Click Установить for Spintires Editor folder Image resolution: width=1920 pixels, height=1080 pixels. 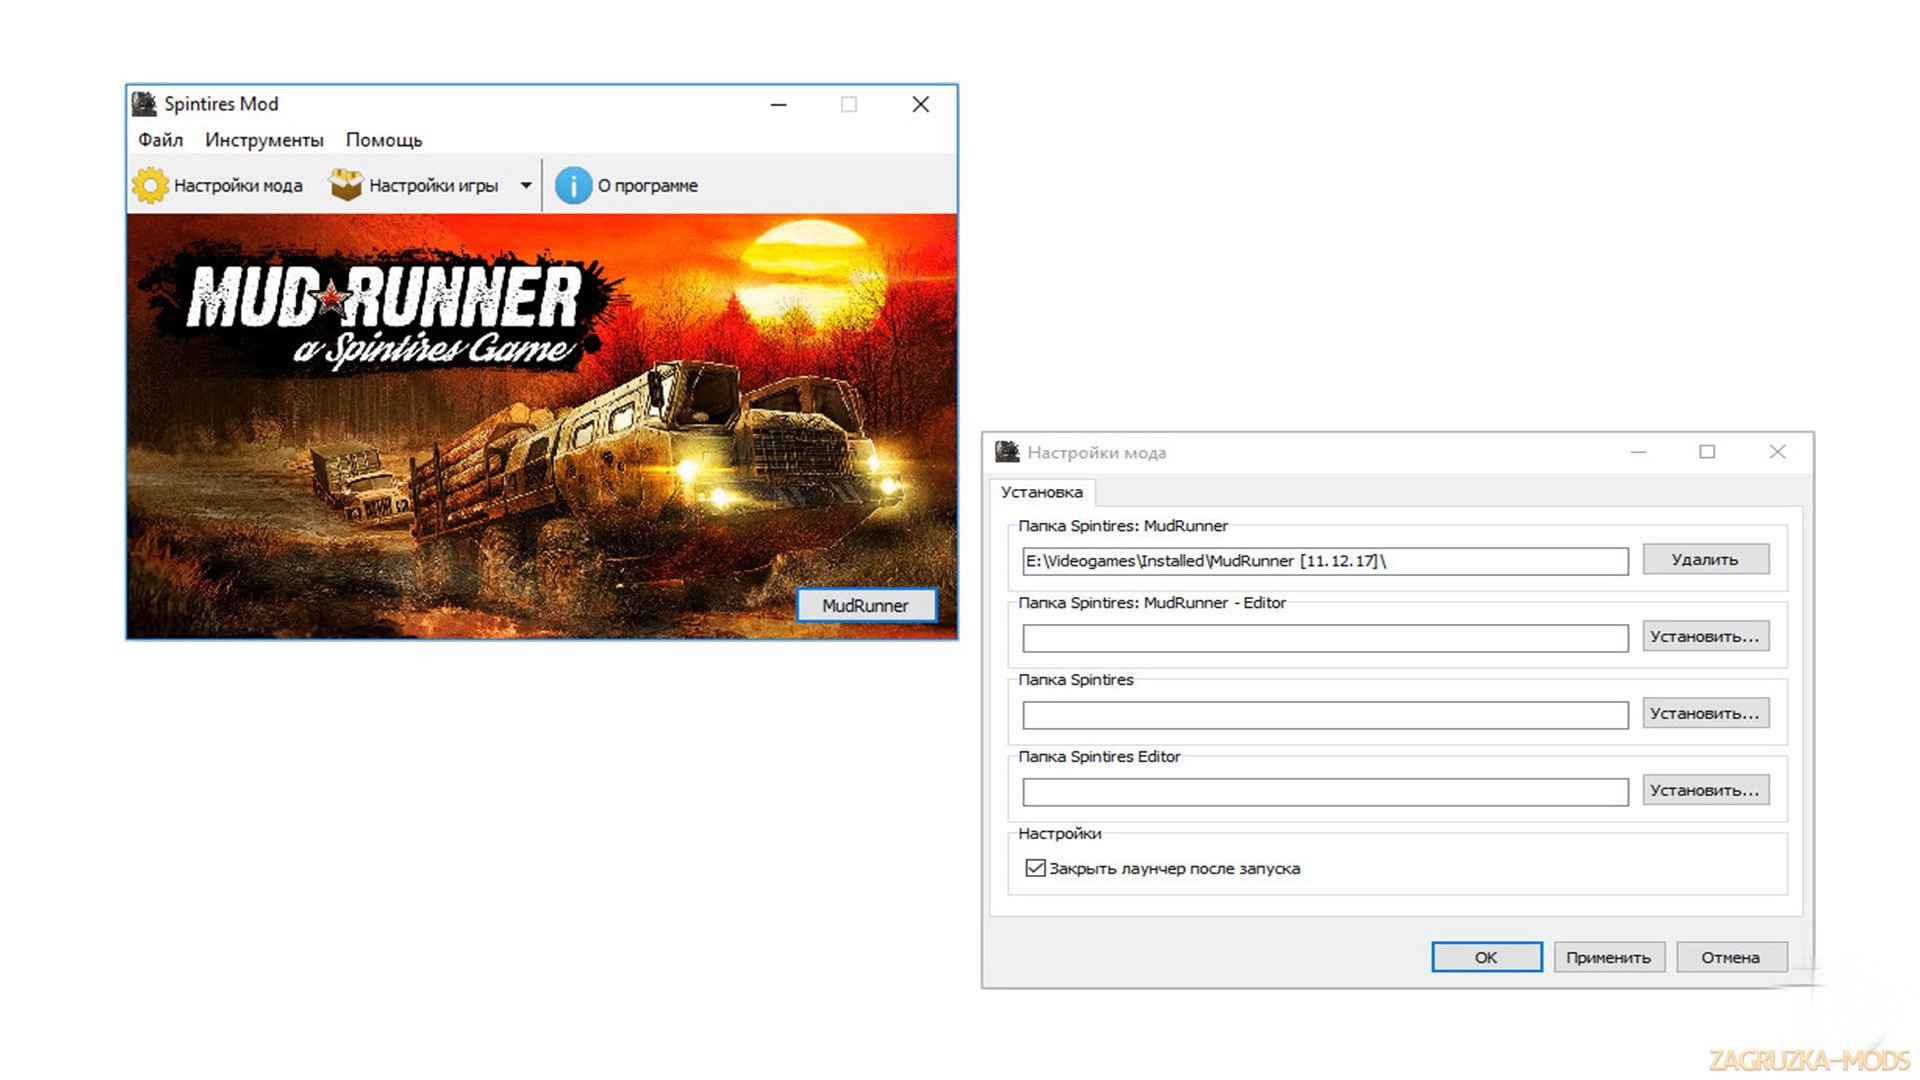click(1705, 790)
